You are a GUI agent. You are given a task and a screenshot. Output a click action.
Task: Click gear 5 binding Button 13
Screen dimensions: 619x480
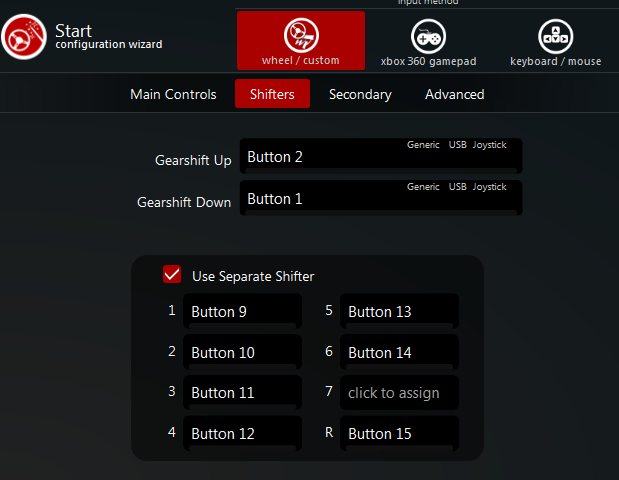coord(399,311)
